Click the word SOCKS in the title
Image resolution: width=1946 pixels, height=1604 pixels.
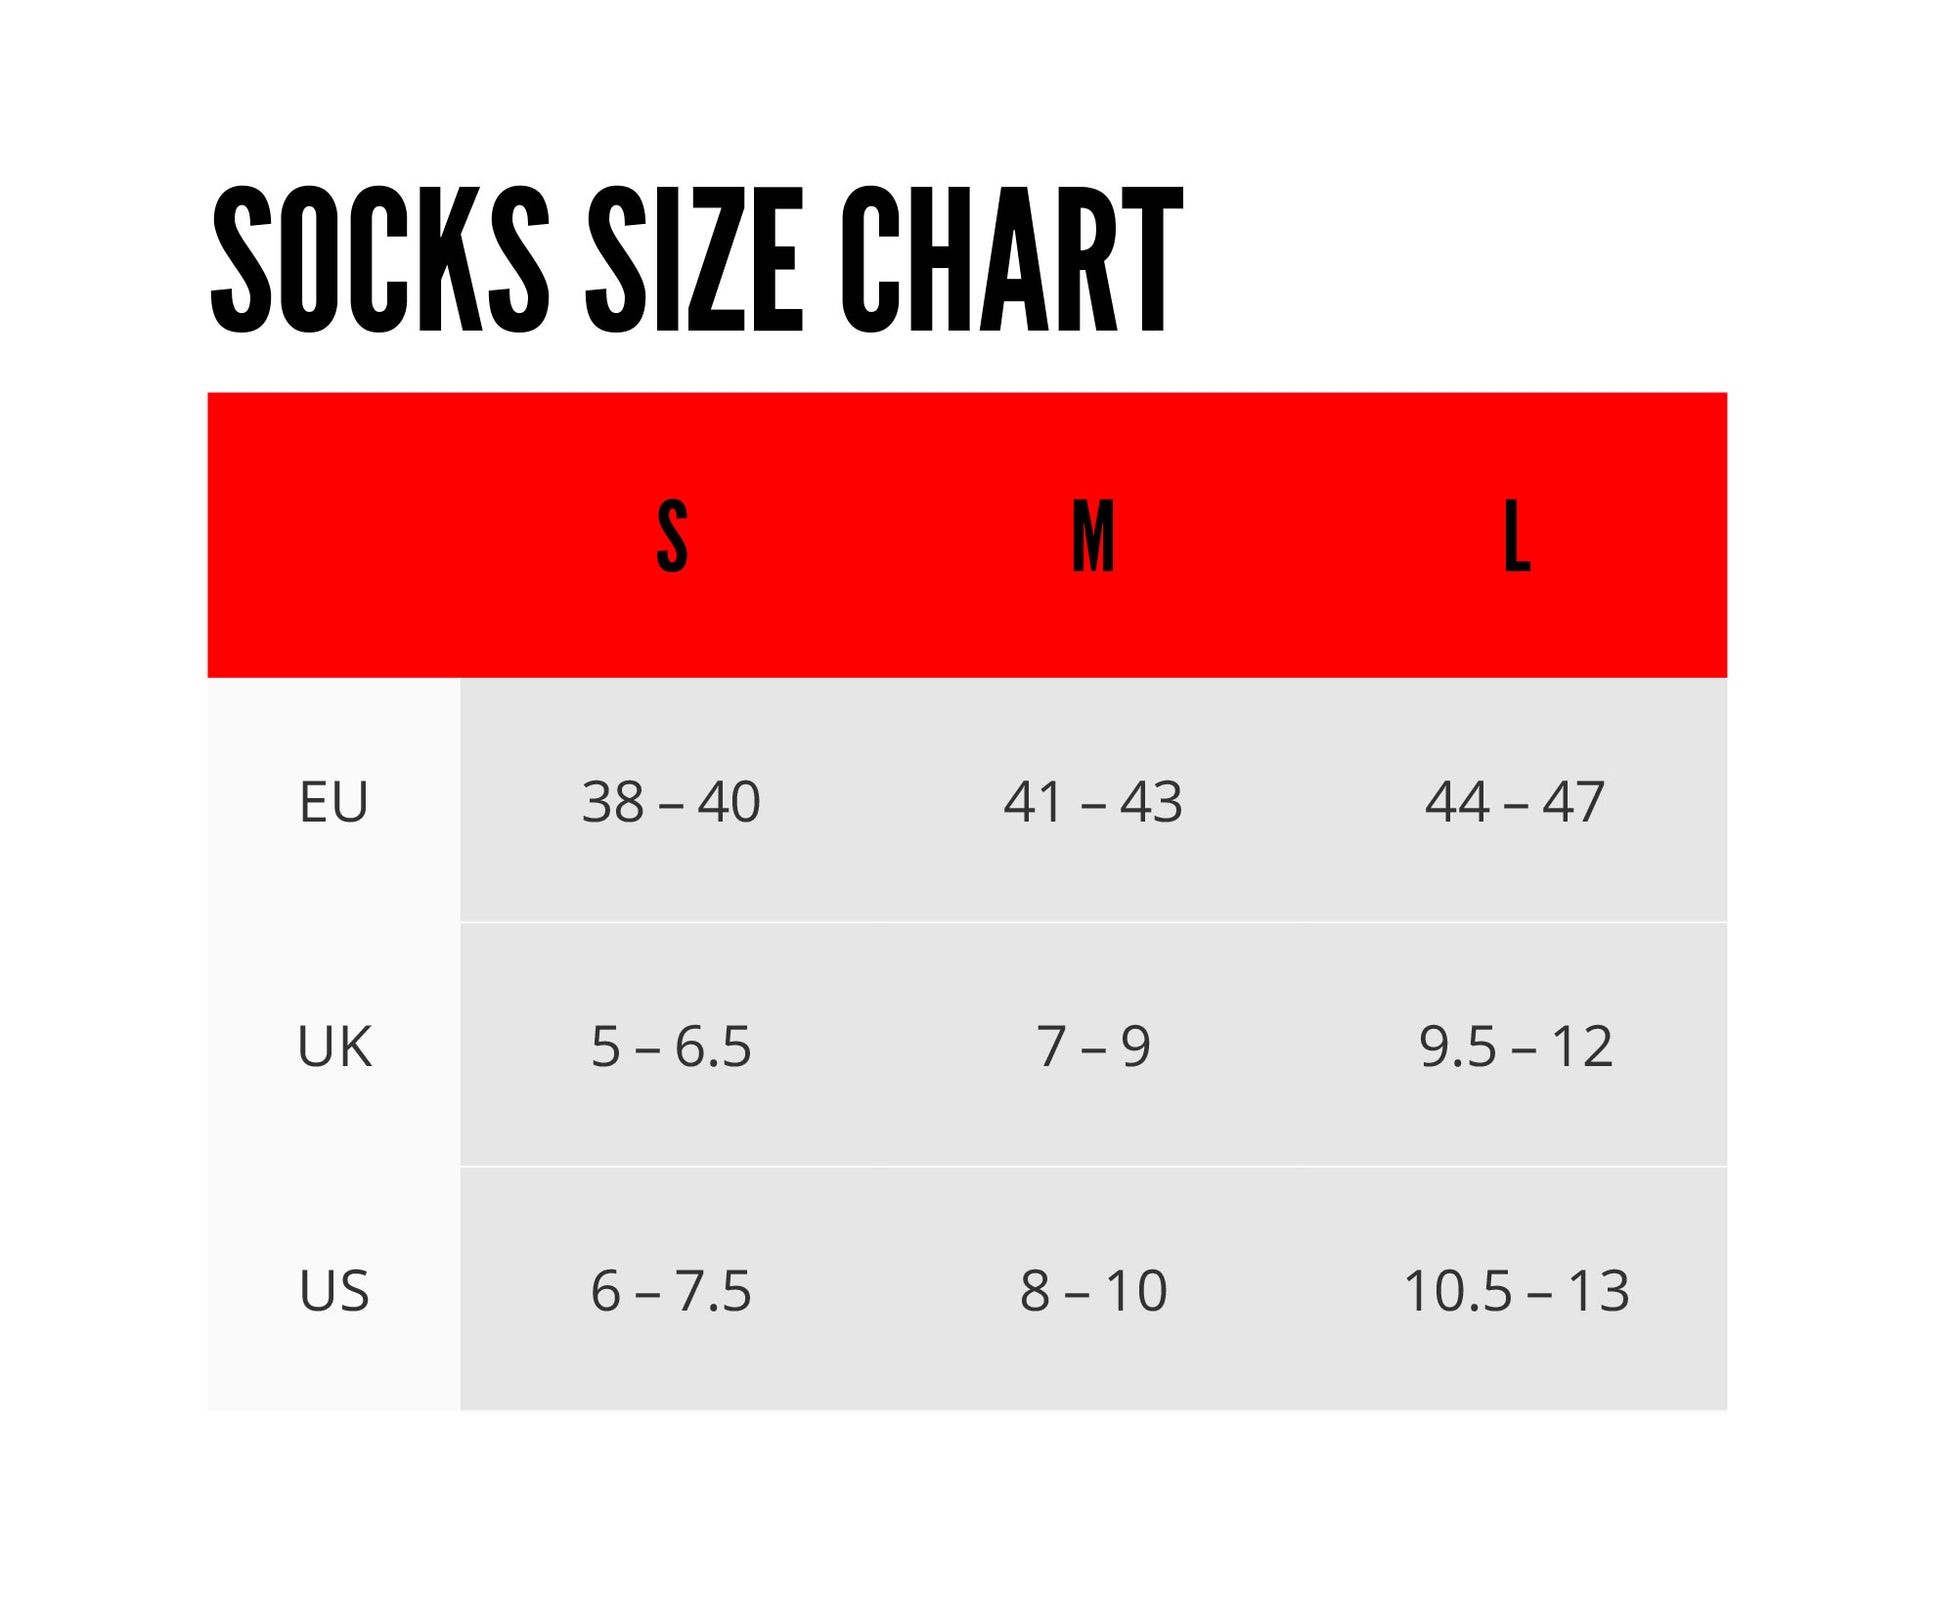click(x=380, y=260)
